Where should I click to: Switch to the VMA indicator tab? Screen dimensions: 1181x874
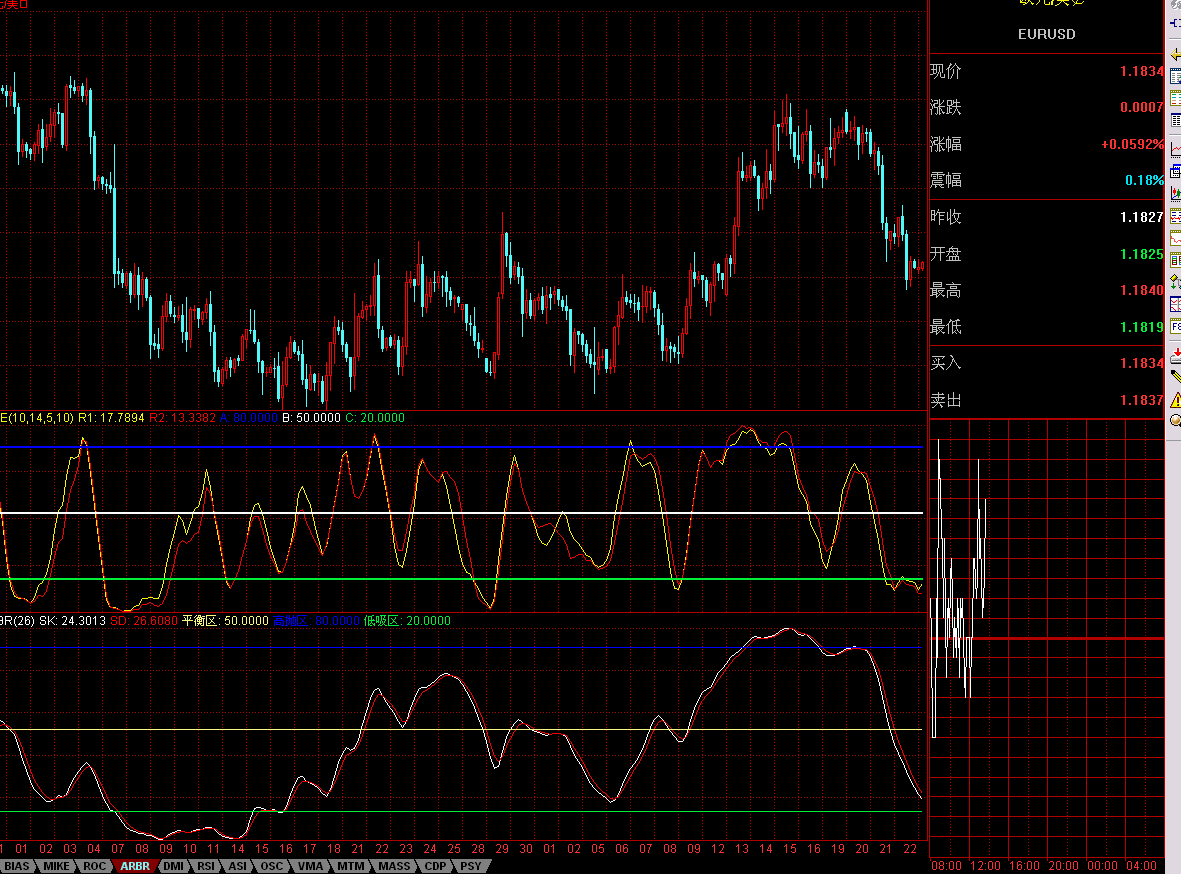click(310, 866)
